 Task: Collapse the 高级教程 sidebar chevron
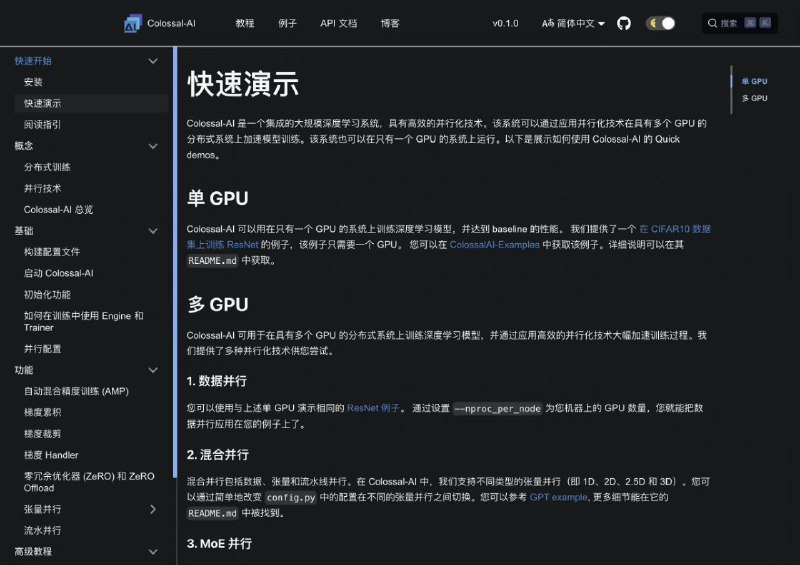coord(153,552)
